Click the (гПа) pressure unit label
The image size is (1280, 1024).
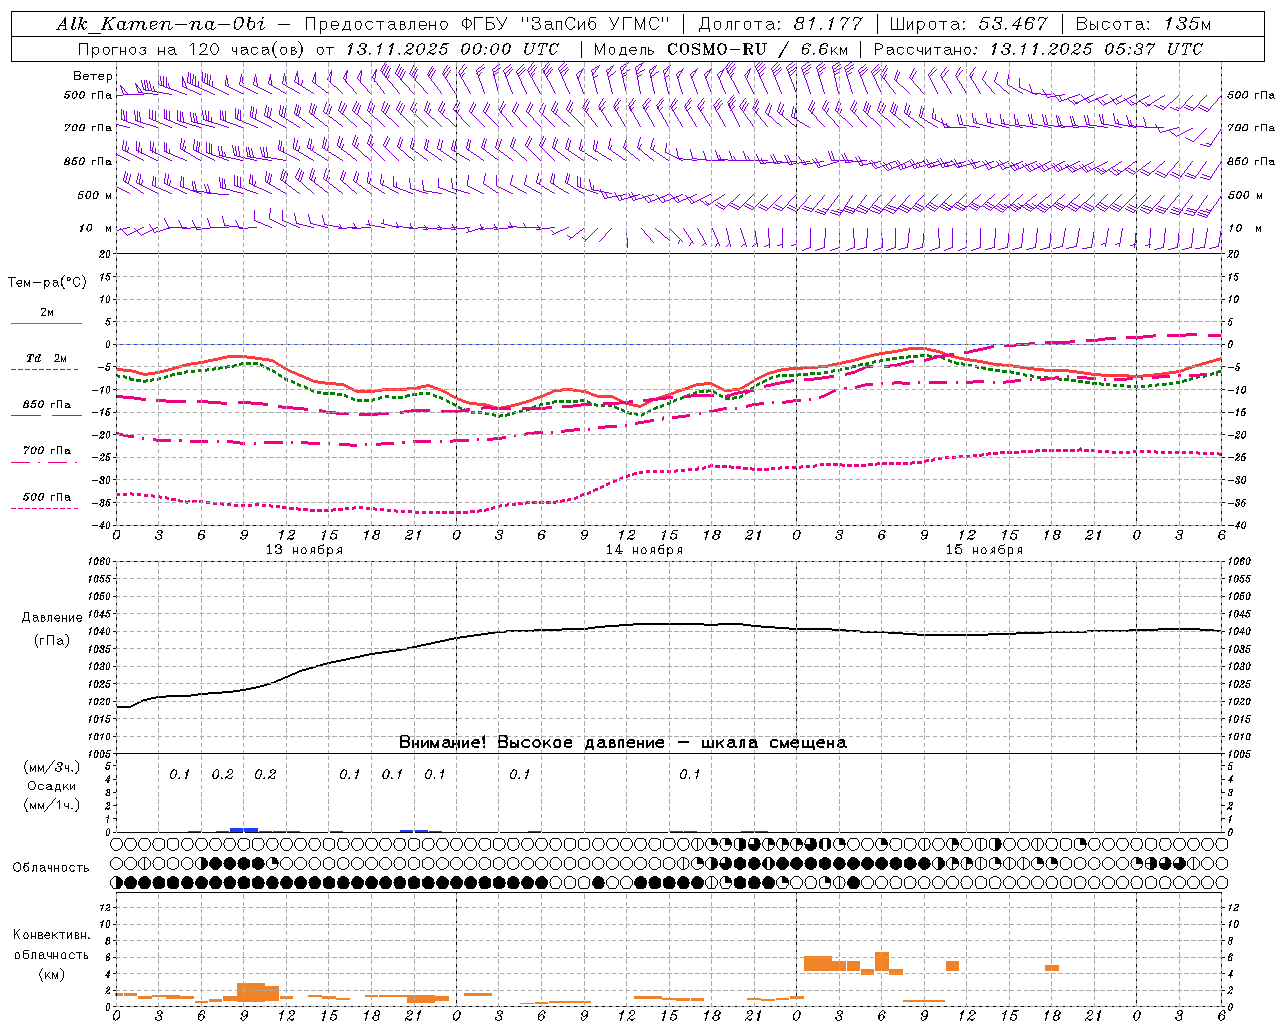tap(52, 640)
